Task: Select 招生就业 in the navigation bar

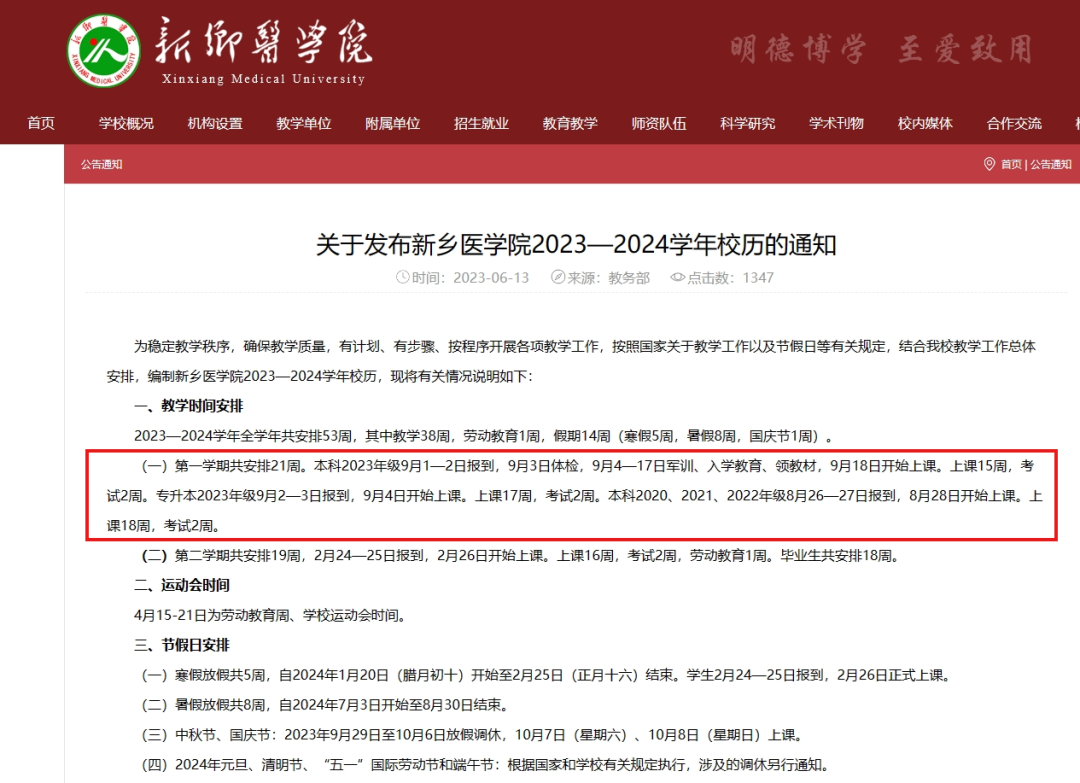Action: 481,124
